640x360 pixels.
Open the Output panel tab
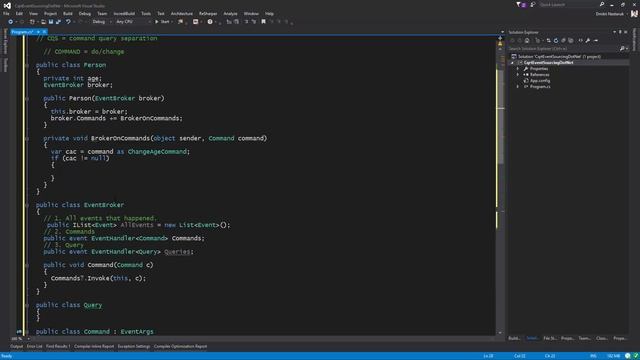(x=17, y=347)
